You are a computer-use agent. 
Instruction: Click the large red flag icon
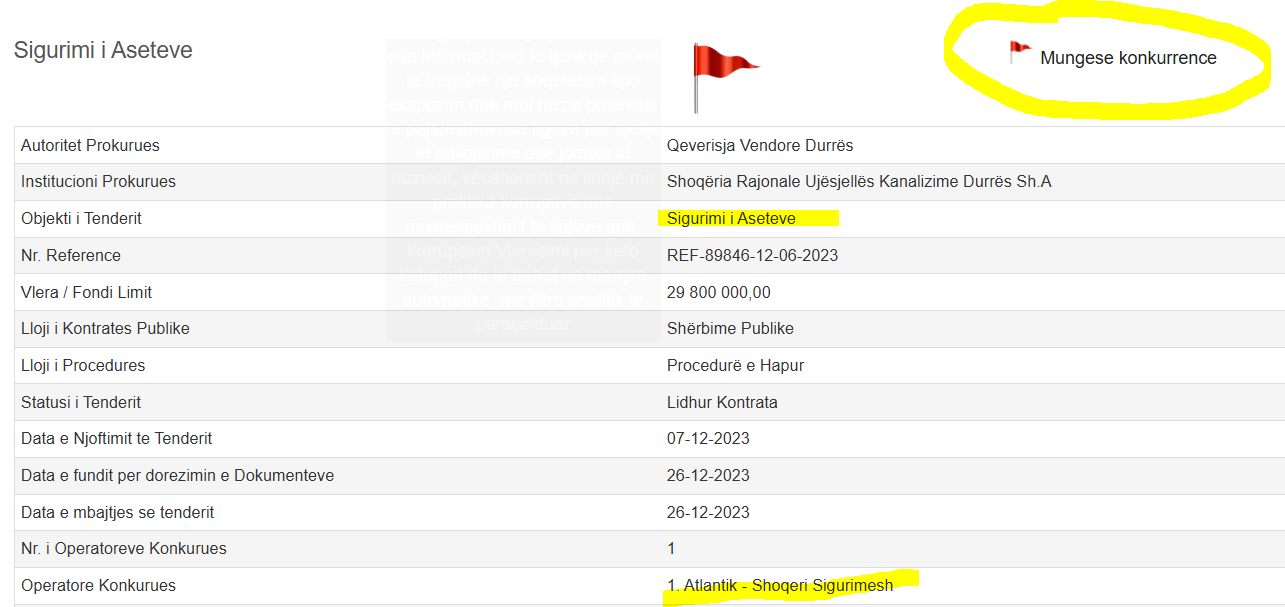pos(722,70)
